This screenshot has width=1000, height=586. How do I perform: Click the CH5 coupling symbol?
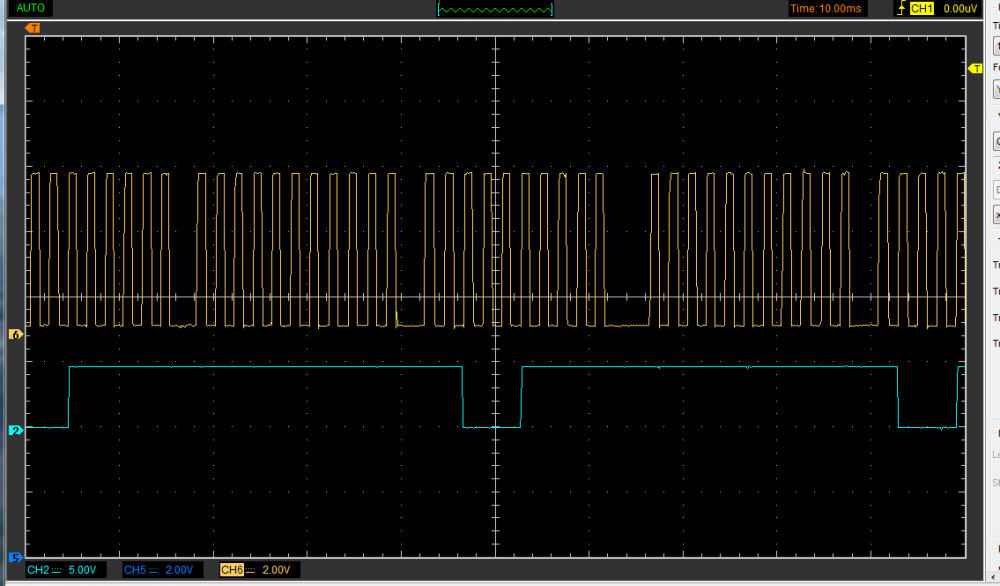click(x=153, y=570)
